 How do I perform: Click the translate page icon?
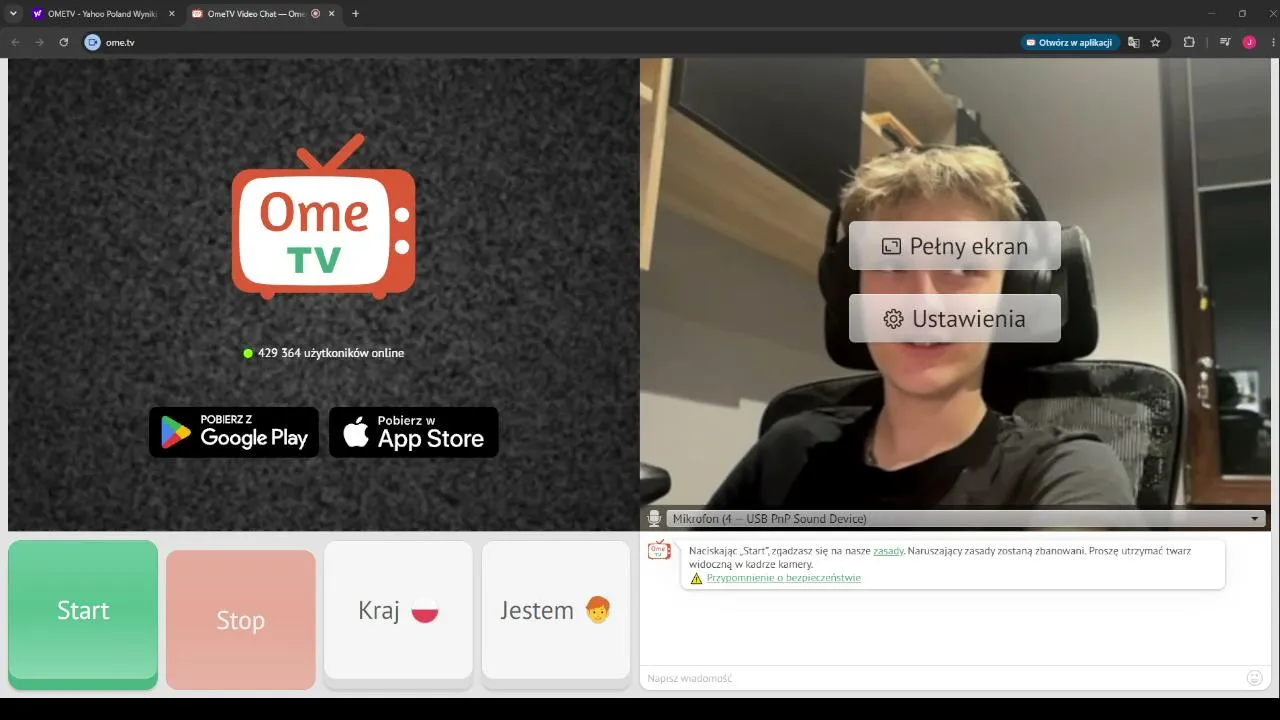click(x=1133, y=42)
